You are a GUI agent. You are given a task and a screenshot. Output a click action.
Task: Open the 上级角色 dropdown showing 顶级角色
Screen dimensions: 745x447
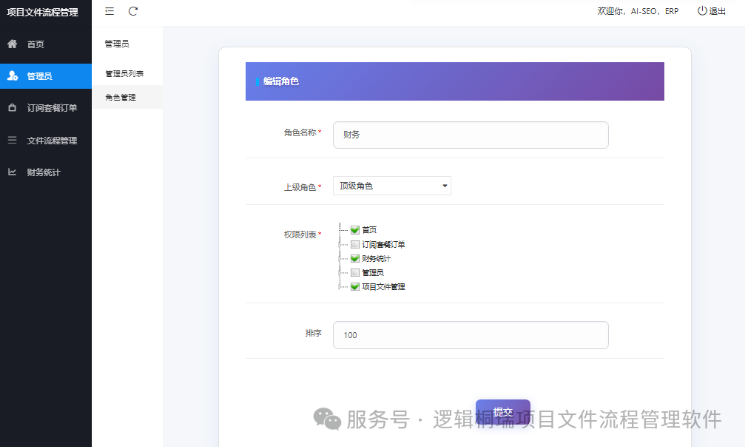[392, 186]
